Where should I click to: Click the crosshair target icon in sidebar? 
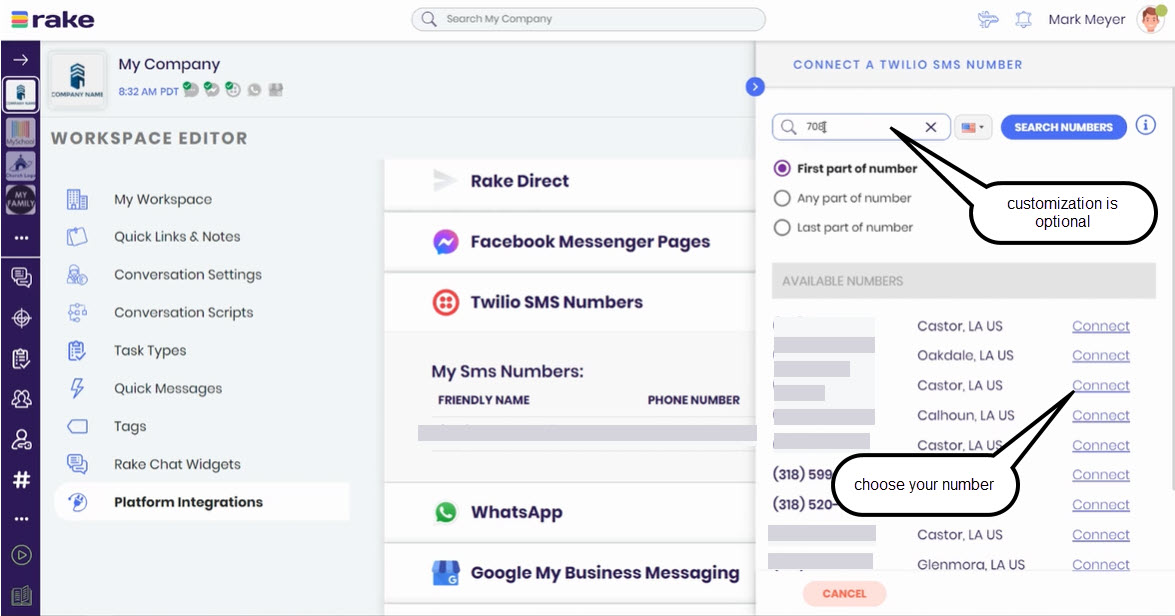[x=21, y=318]
